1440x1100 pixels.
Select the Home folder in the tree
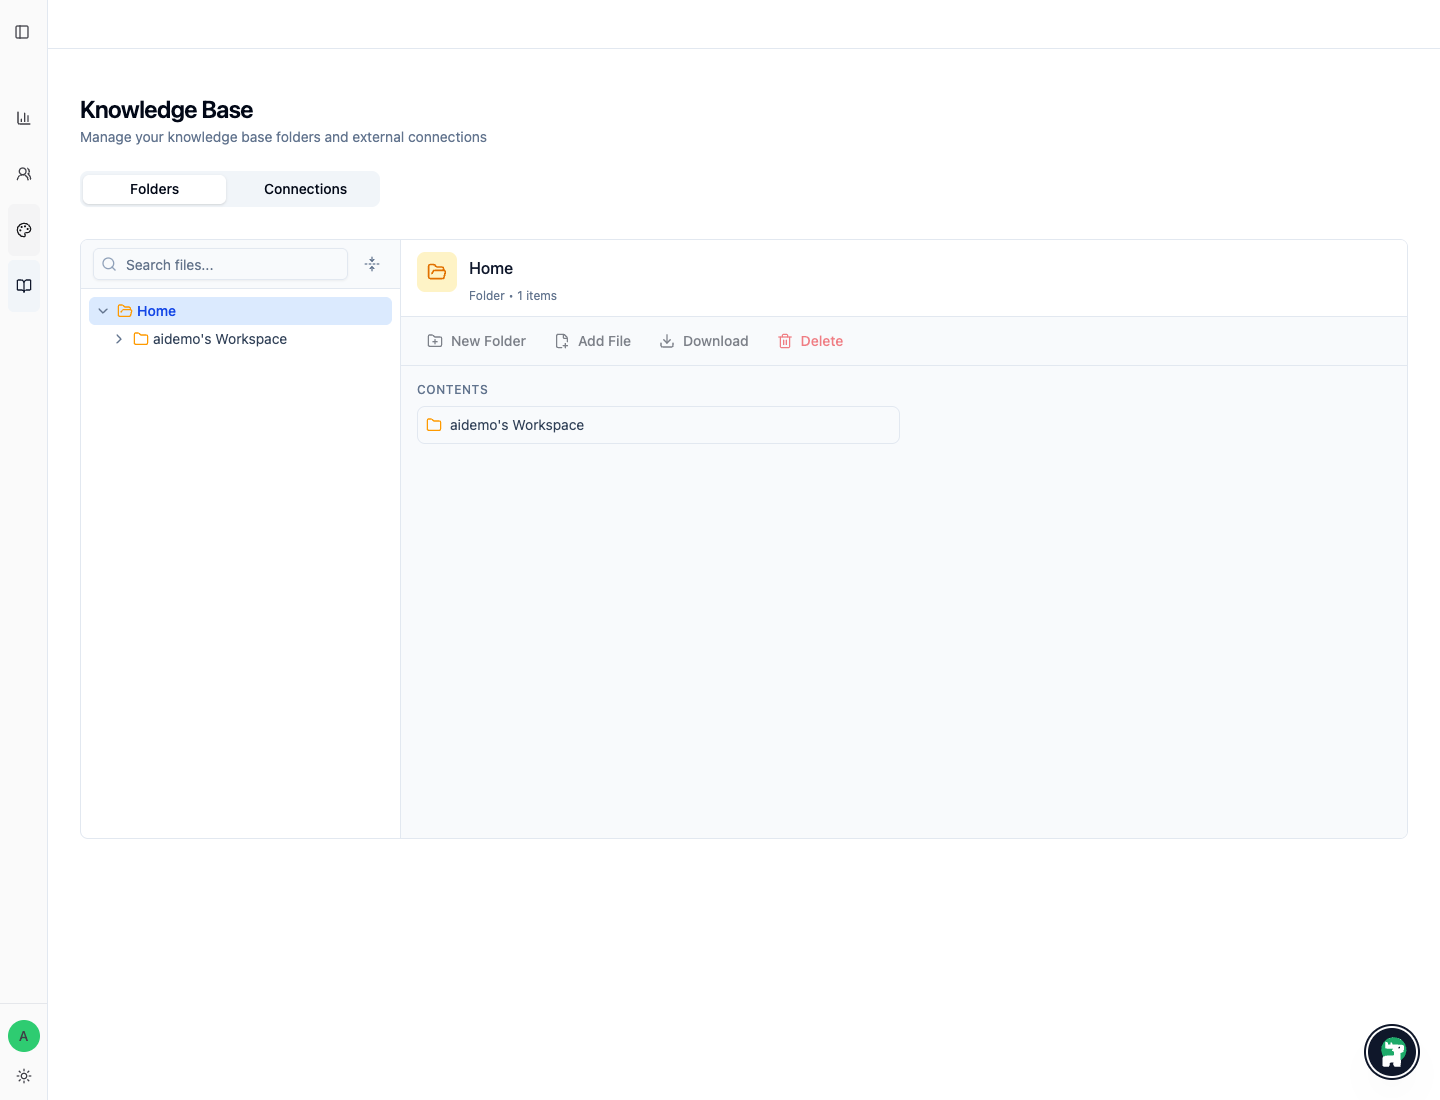pos(156,311)
